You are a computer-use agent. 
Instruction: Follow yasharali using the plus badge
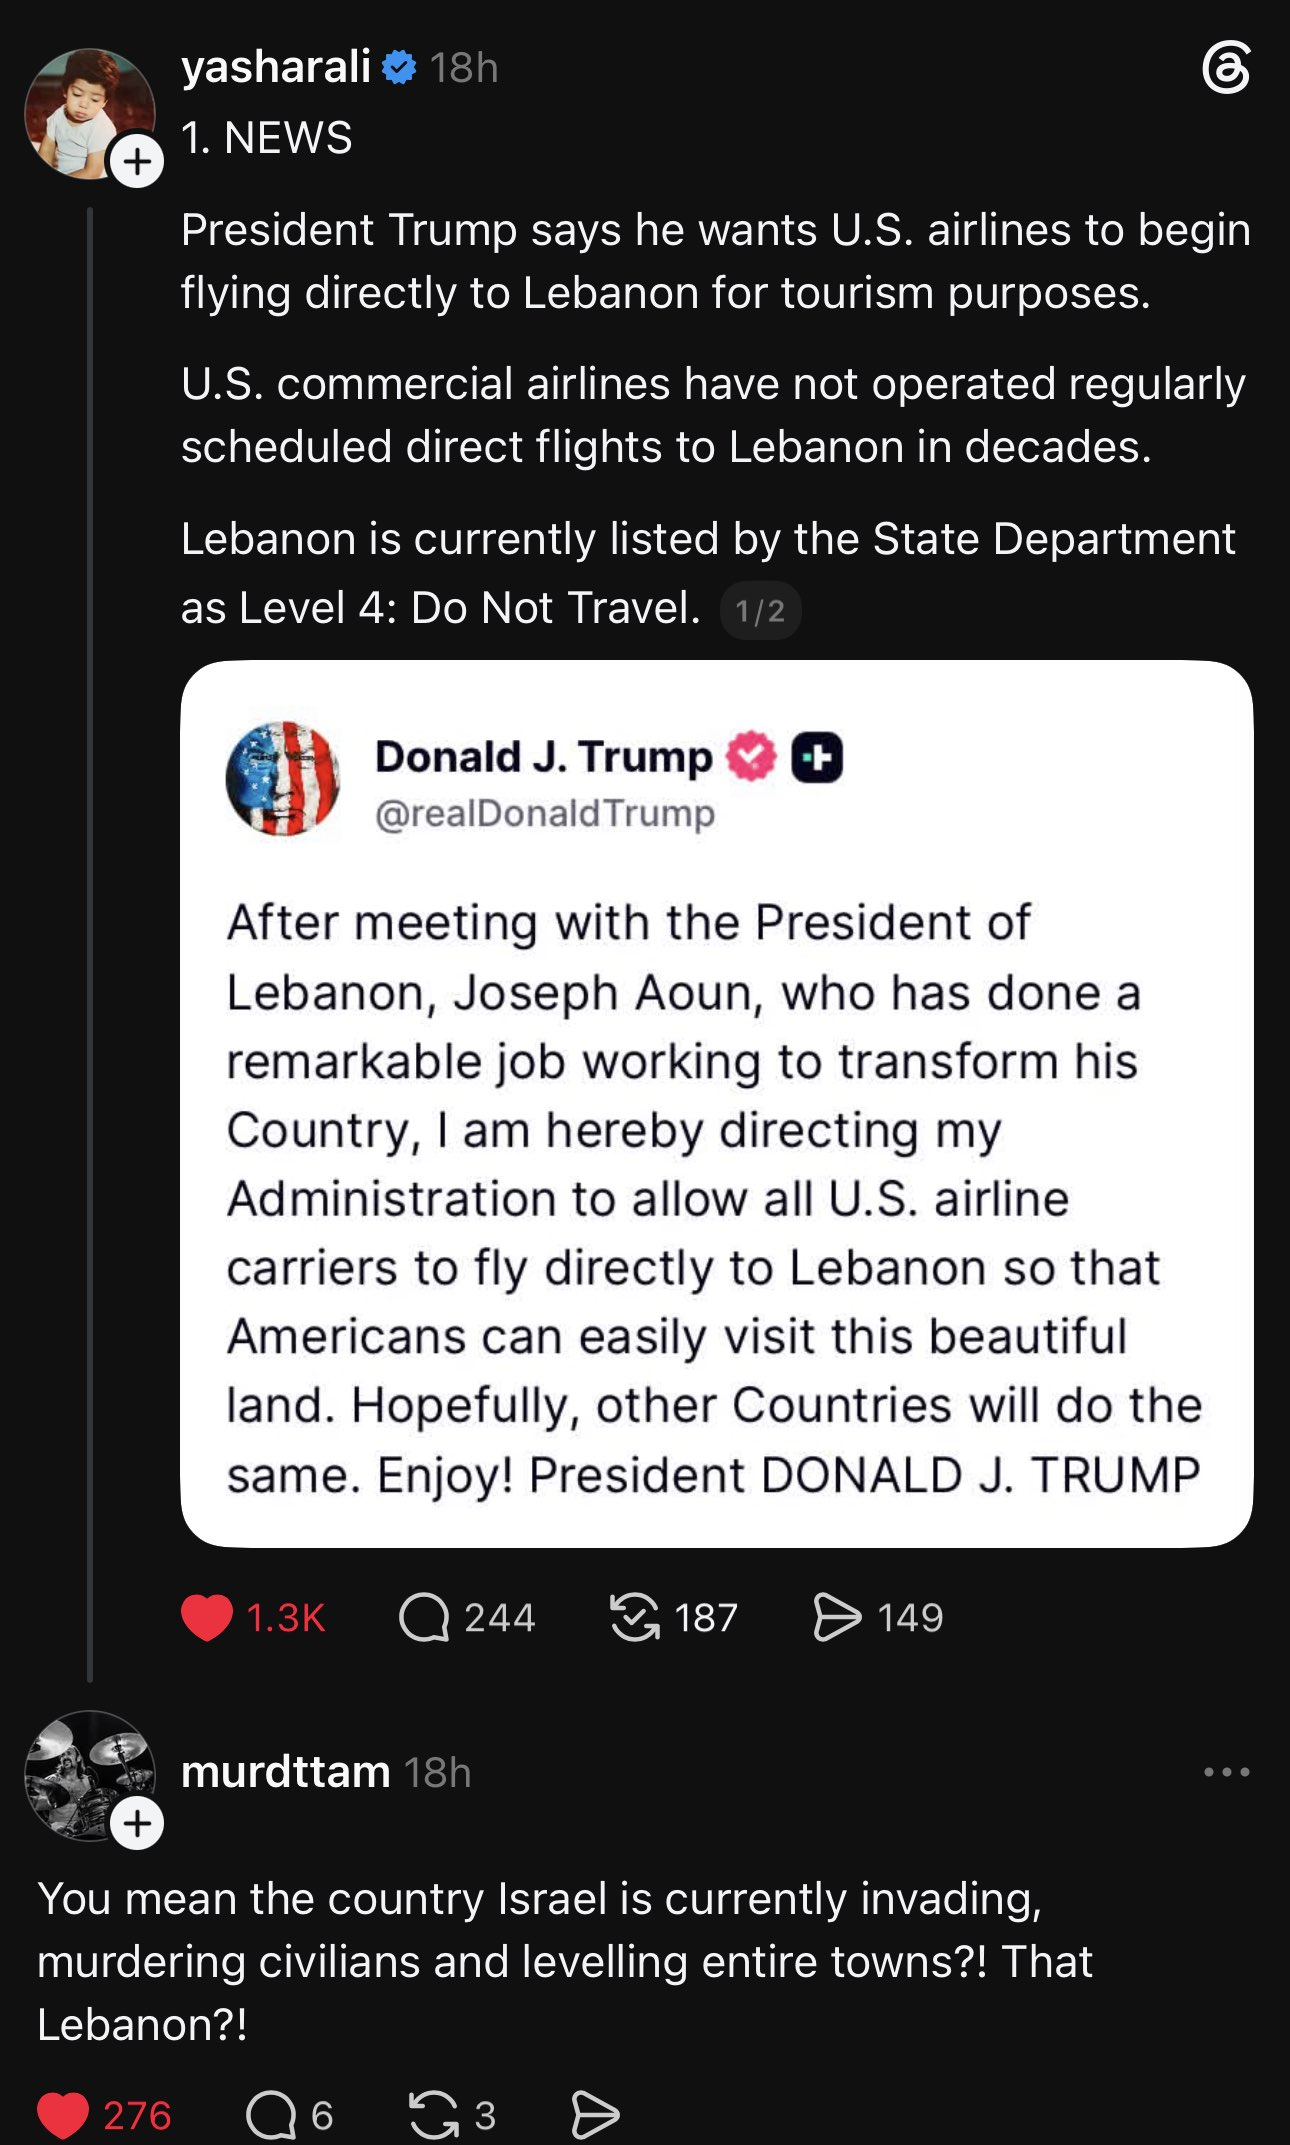tap(137, 162)
